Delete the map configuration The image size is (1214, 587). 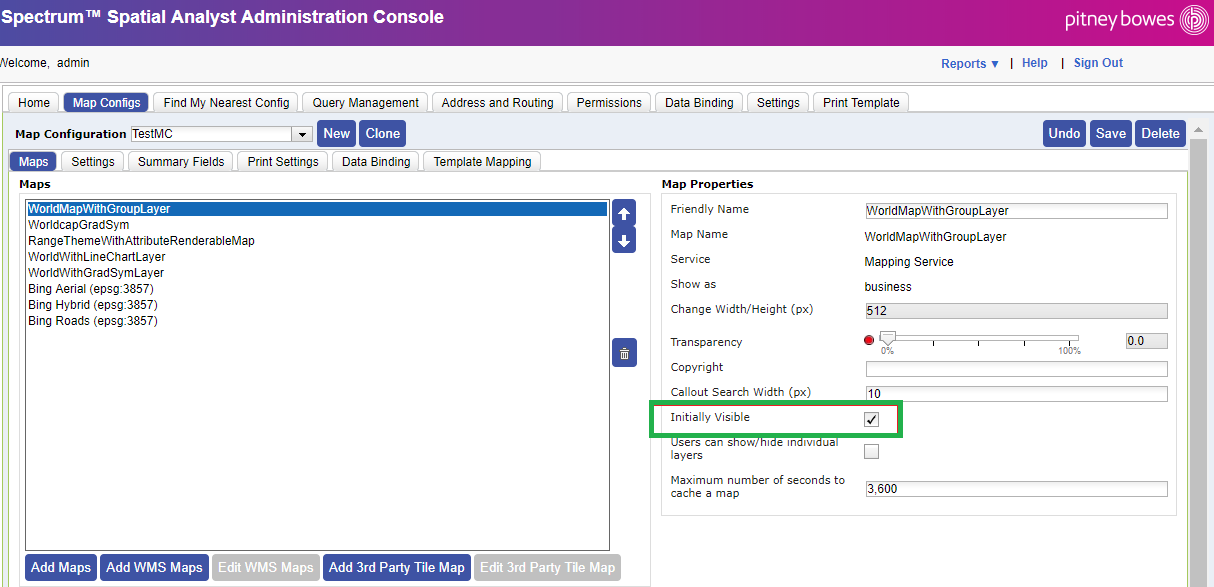click(1161, 134)
